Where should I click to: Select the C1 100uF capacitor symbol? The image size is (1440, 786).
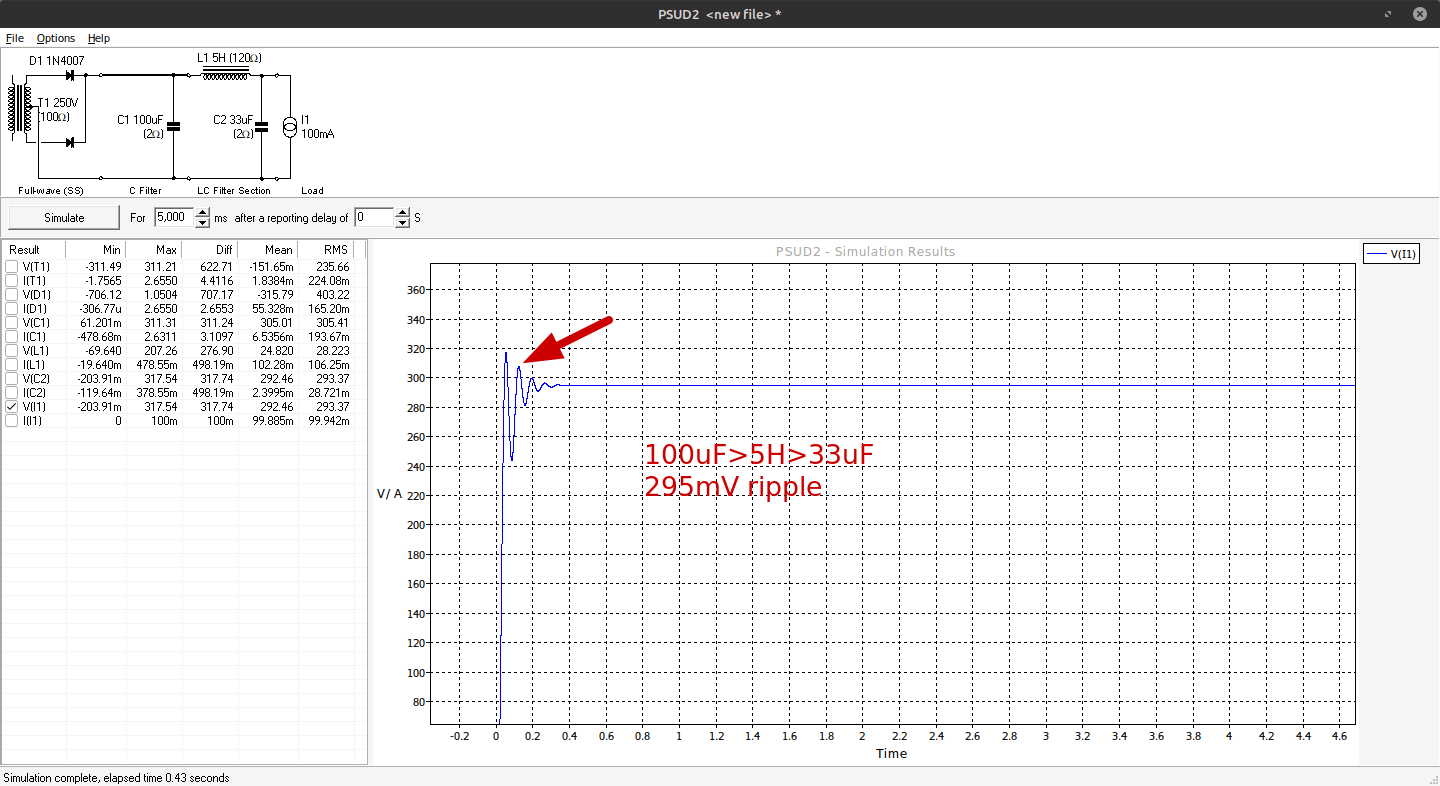pyautogui.click(x=174, y=126)
